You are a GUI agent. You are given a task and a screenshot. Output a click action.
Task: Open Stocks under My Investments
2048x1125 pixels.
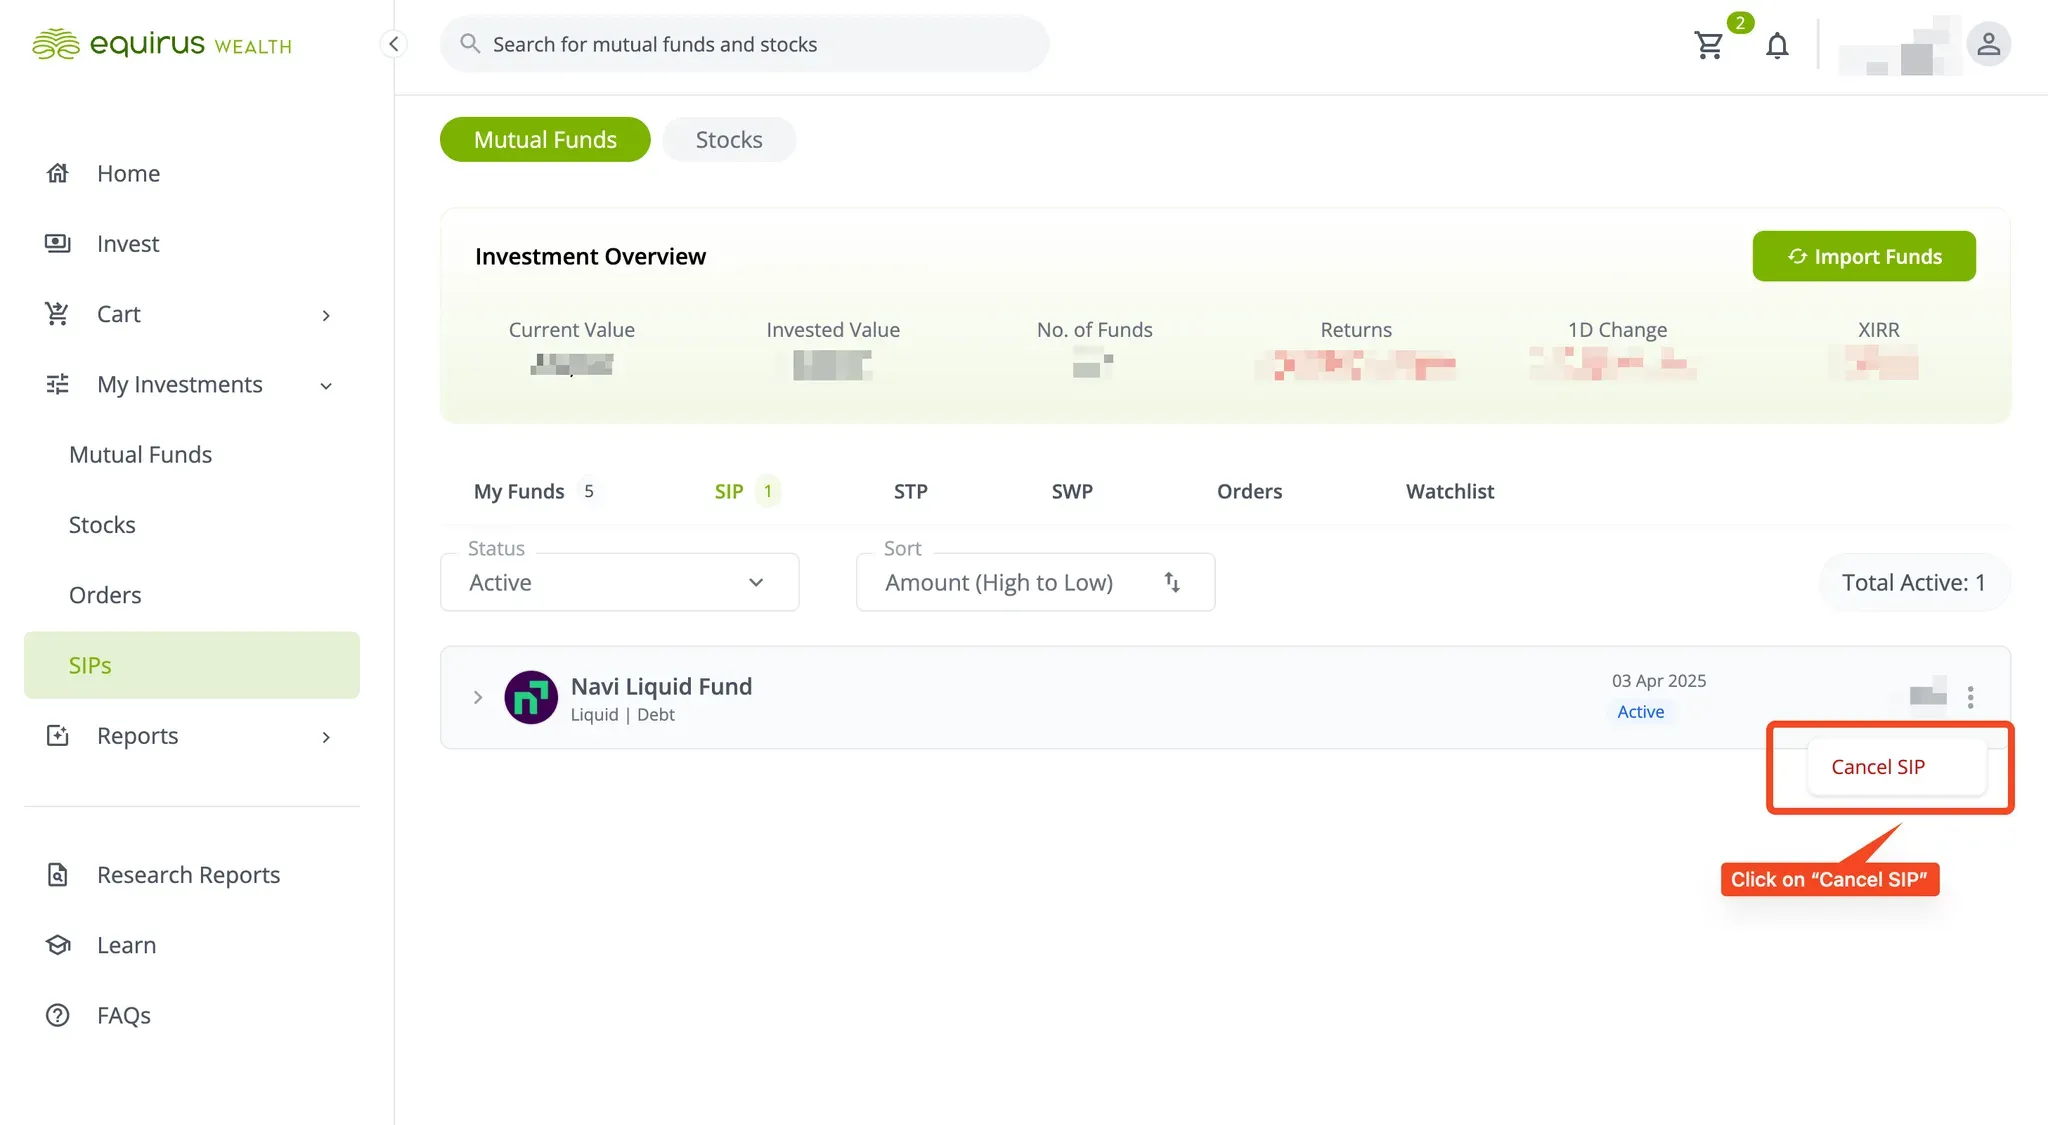(x=102, y=524)
